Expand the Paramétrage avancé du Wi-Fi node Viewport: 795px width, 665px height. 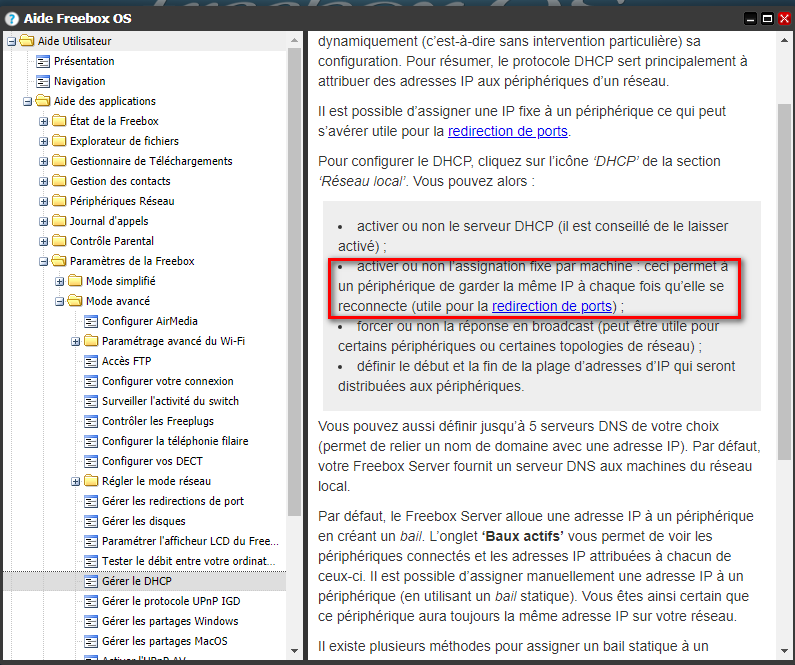point(76,342)
